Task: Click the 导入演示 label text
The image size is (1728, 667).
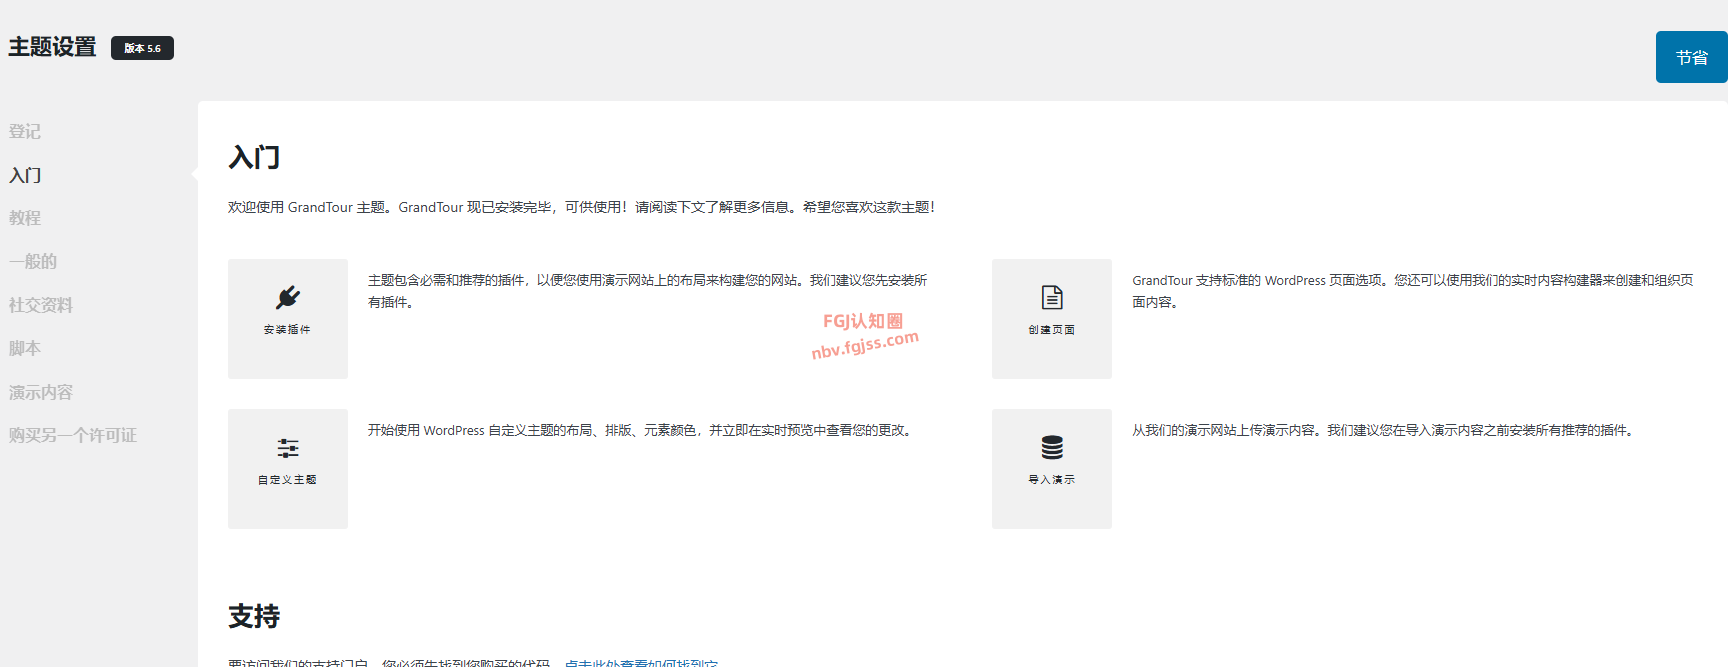Action: [1051, 480]
